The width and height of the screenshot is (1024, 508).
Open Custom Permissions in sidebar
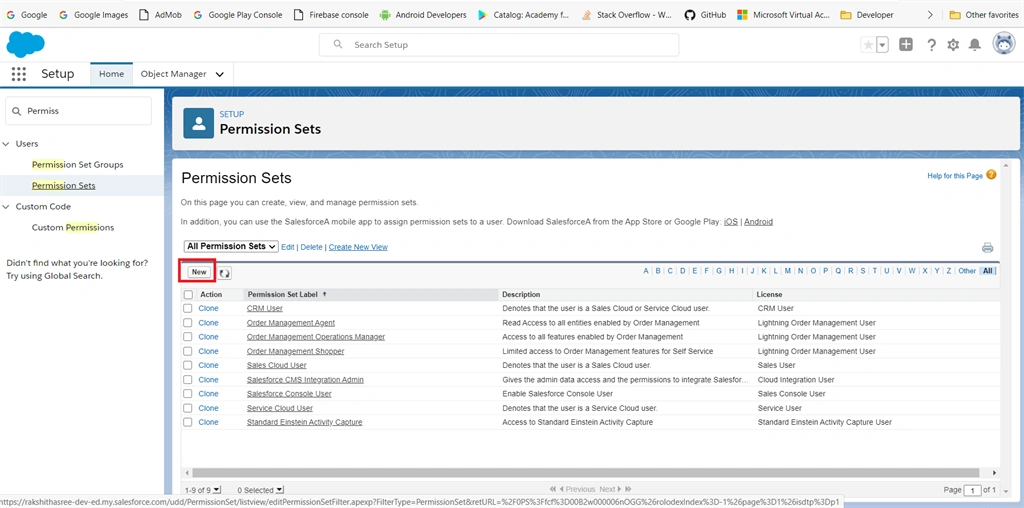[73, 227]
